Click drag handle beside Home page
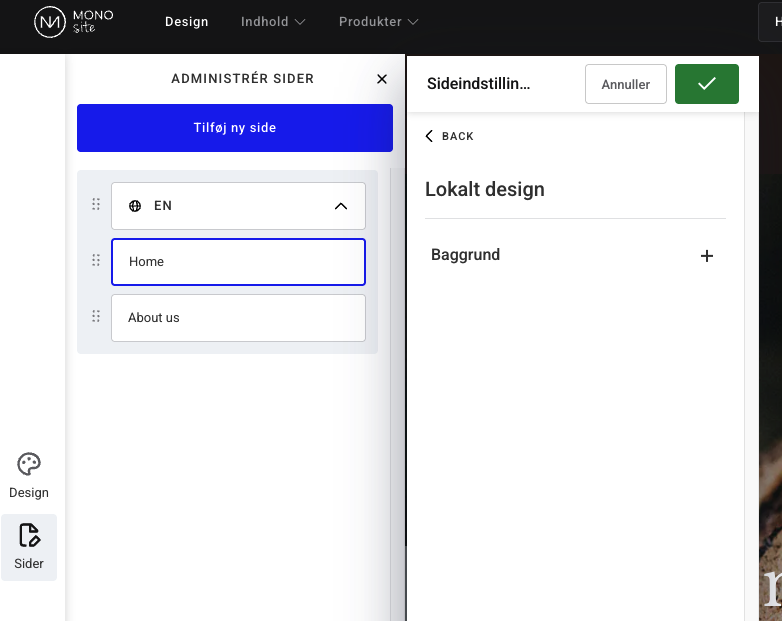 pyautogui.click(x=96, y=261)
